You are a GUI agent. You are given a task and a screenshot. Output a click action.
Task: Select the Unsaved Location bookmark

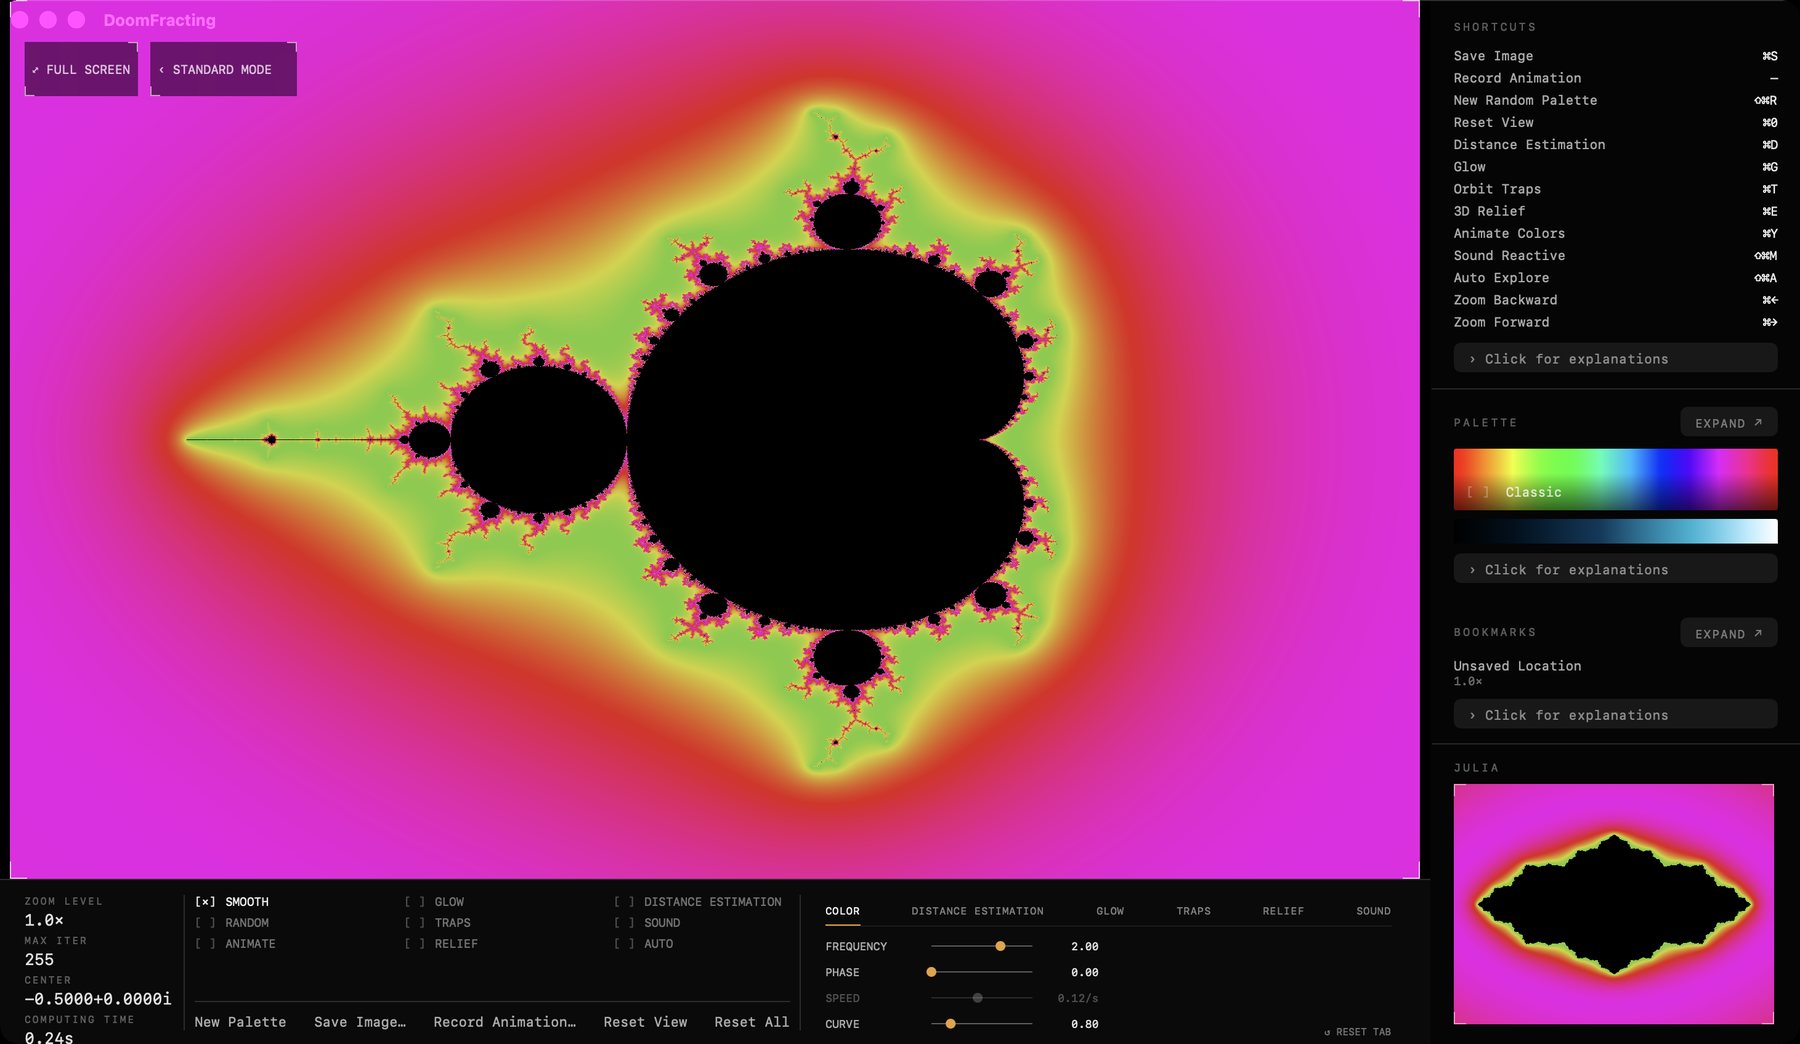[x=1517, y=672]
